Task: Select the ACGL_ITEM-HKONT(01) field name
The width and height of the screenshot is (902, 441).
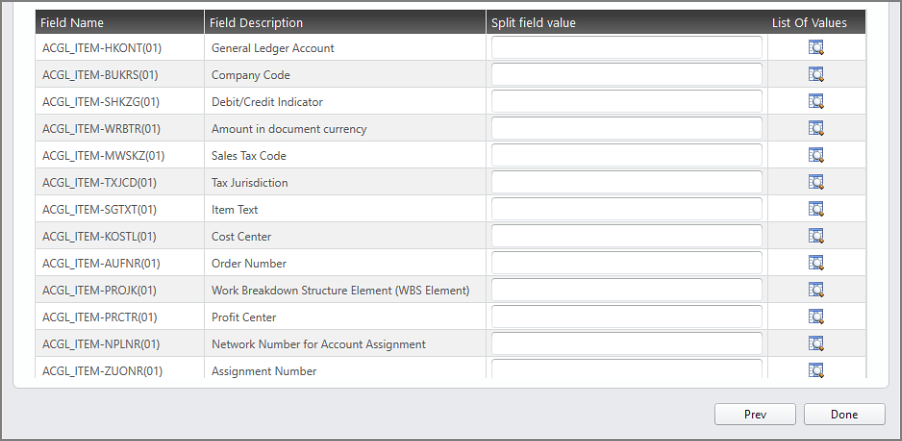Action: point(102,48)
